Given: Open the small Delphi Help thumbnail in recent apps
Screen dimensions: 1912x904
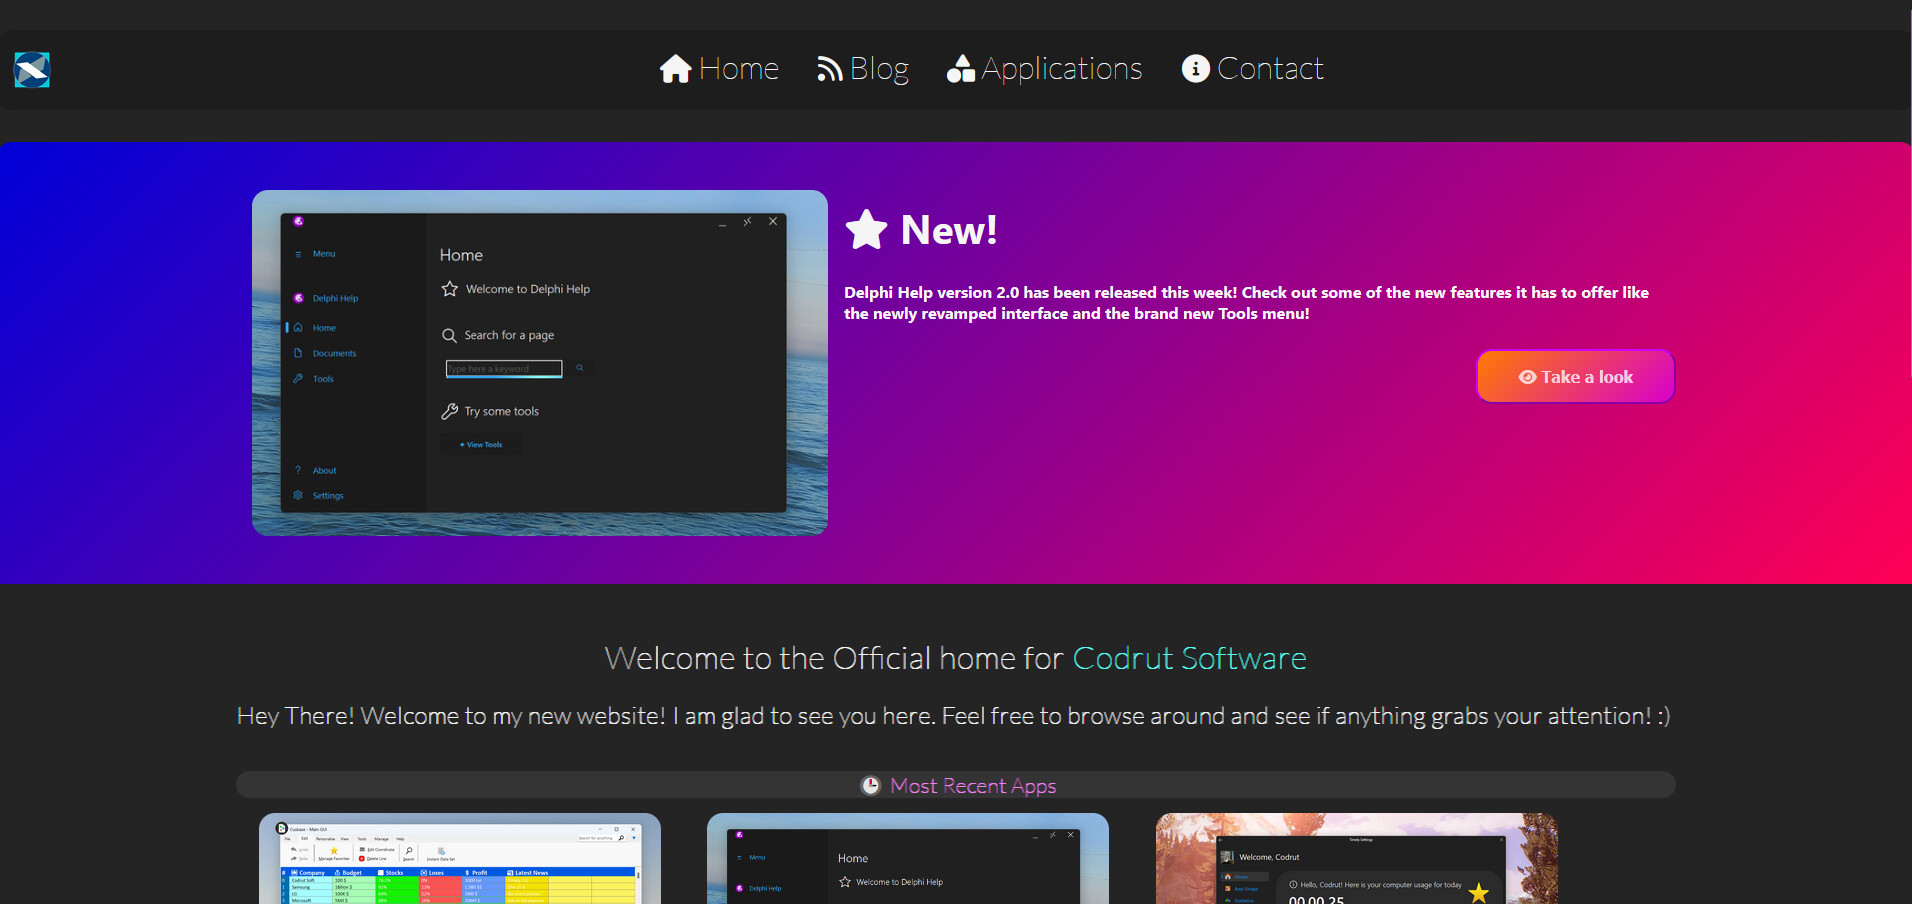Looking at the screenshot, I should tap(907, 860).
